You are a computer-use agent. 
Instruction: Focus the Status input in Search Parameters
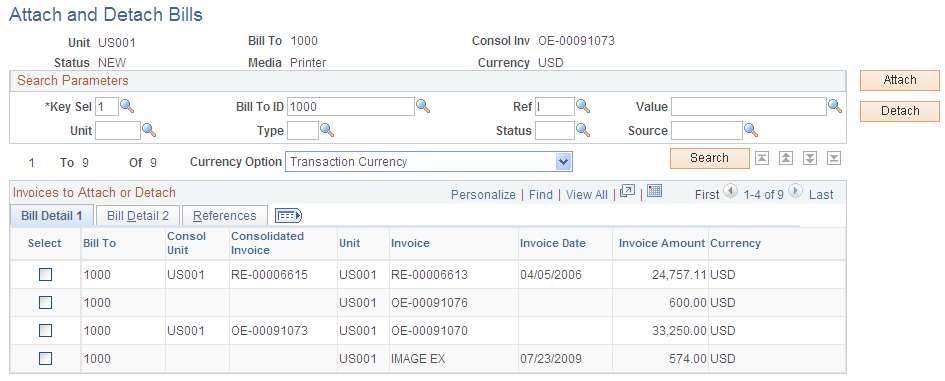click(x=555, y=130)
